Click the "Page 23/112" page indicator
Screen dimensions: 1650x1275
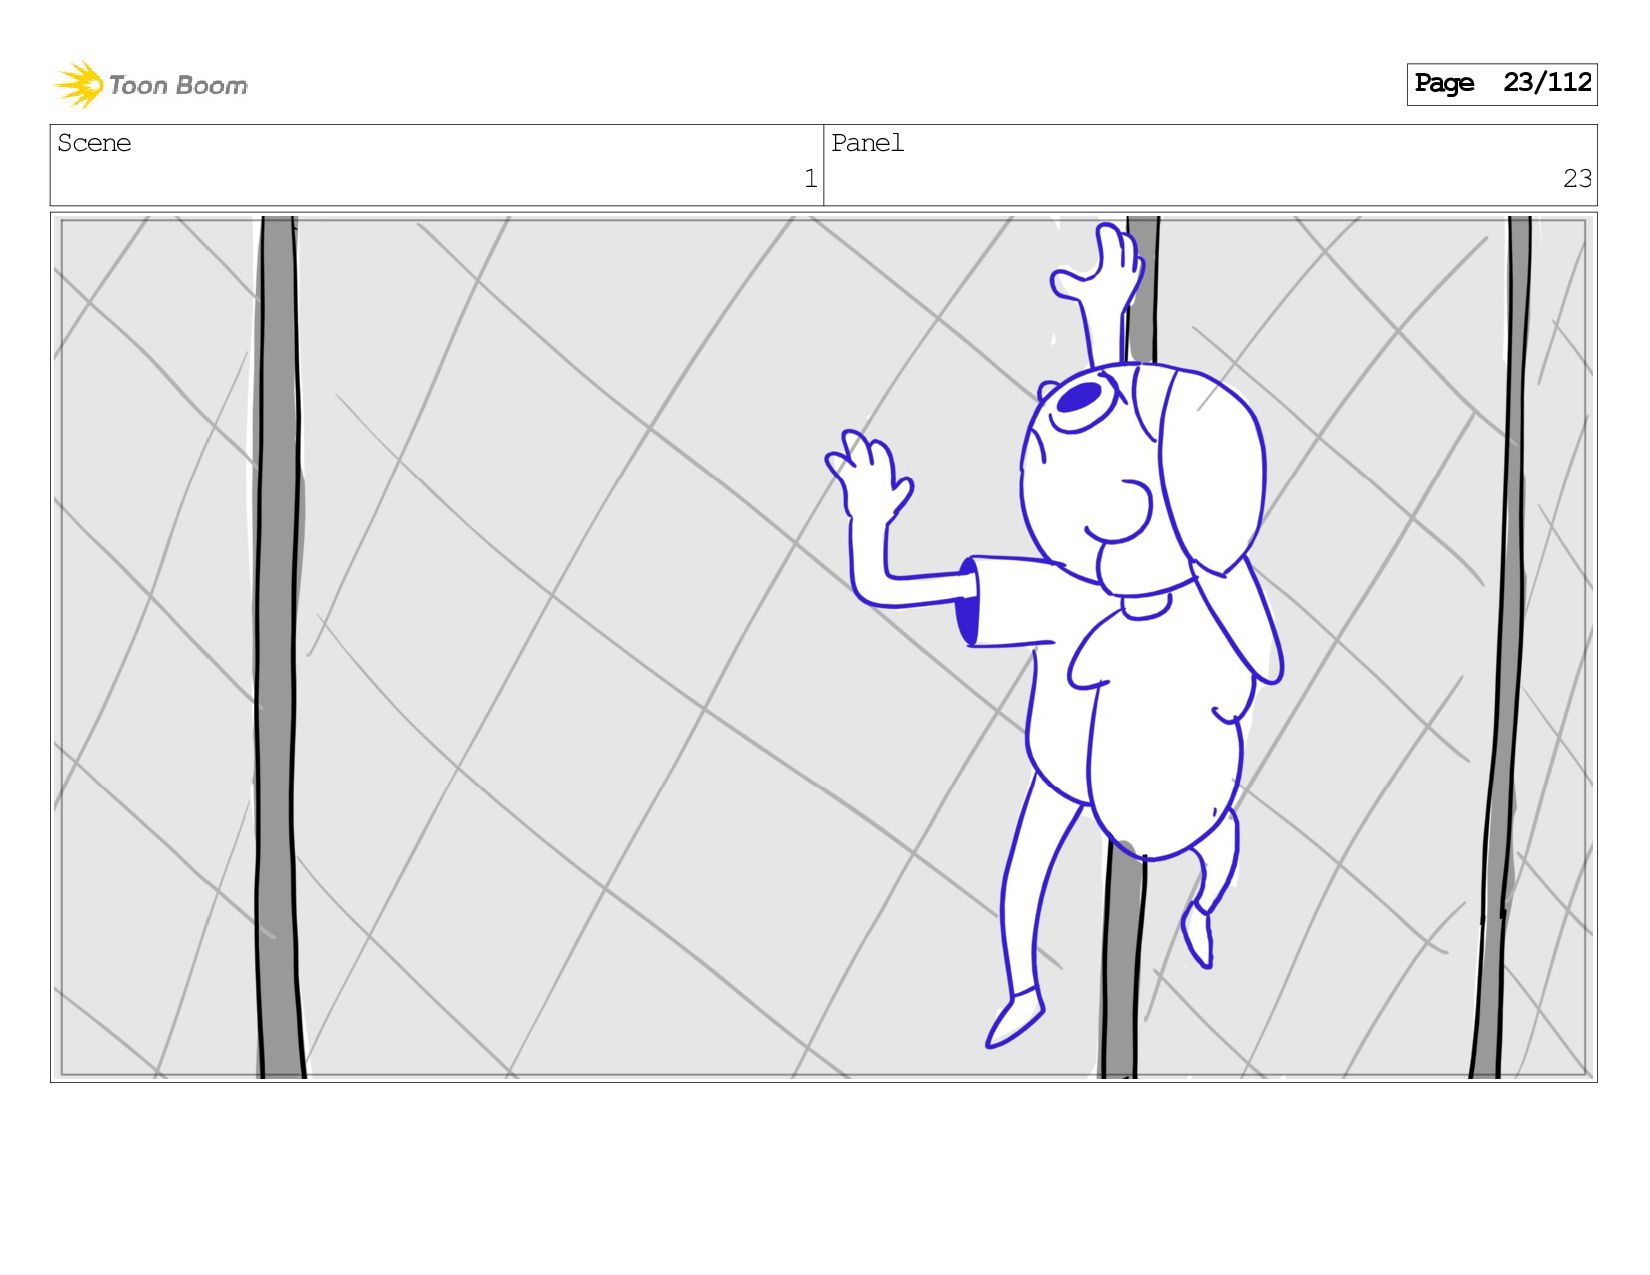click(x=1502, y=84)
